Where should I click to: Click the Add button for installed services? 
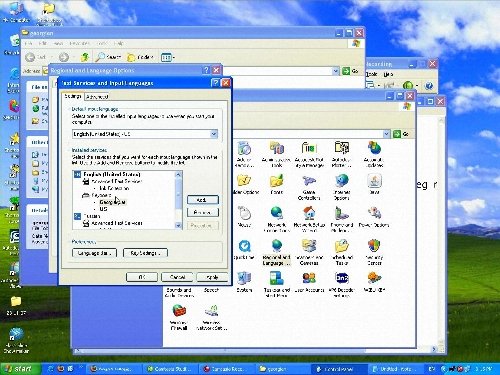(203, 200)
